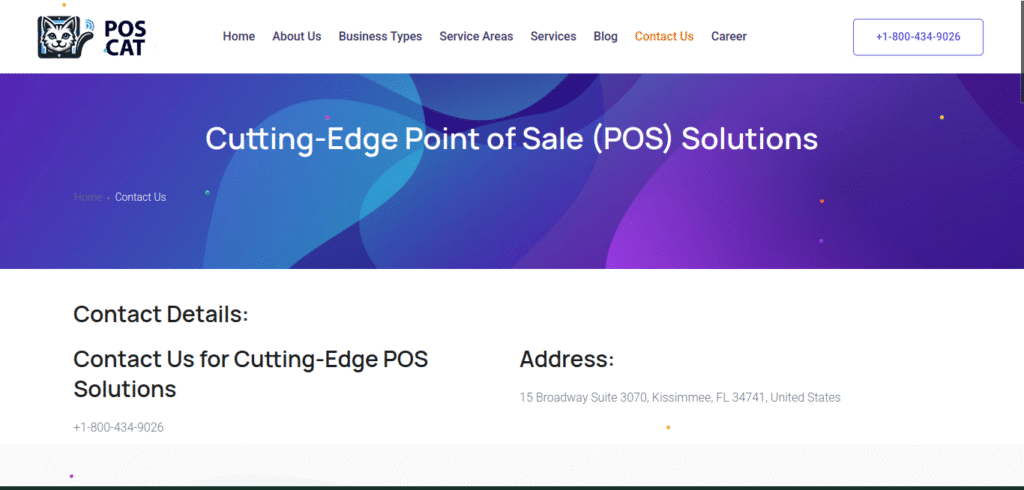Go to the Home navigation item
The width and height of the screenshot is (1024, 490).
pyautogui.click(x=239, y=37)
